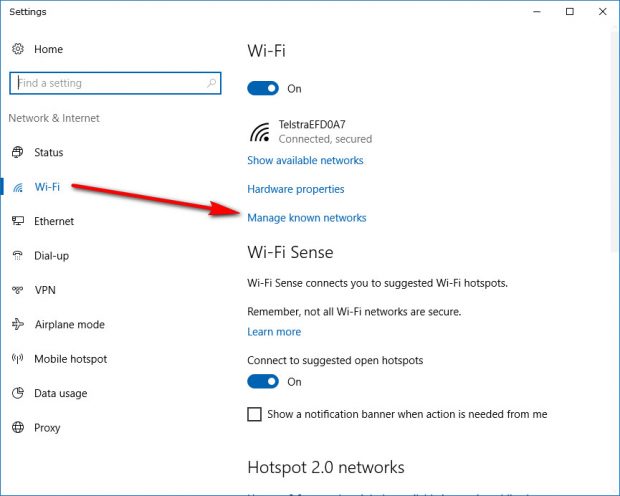Maximize the Settings window
The image size is (620, 496).
569,12
